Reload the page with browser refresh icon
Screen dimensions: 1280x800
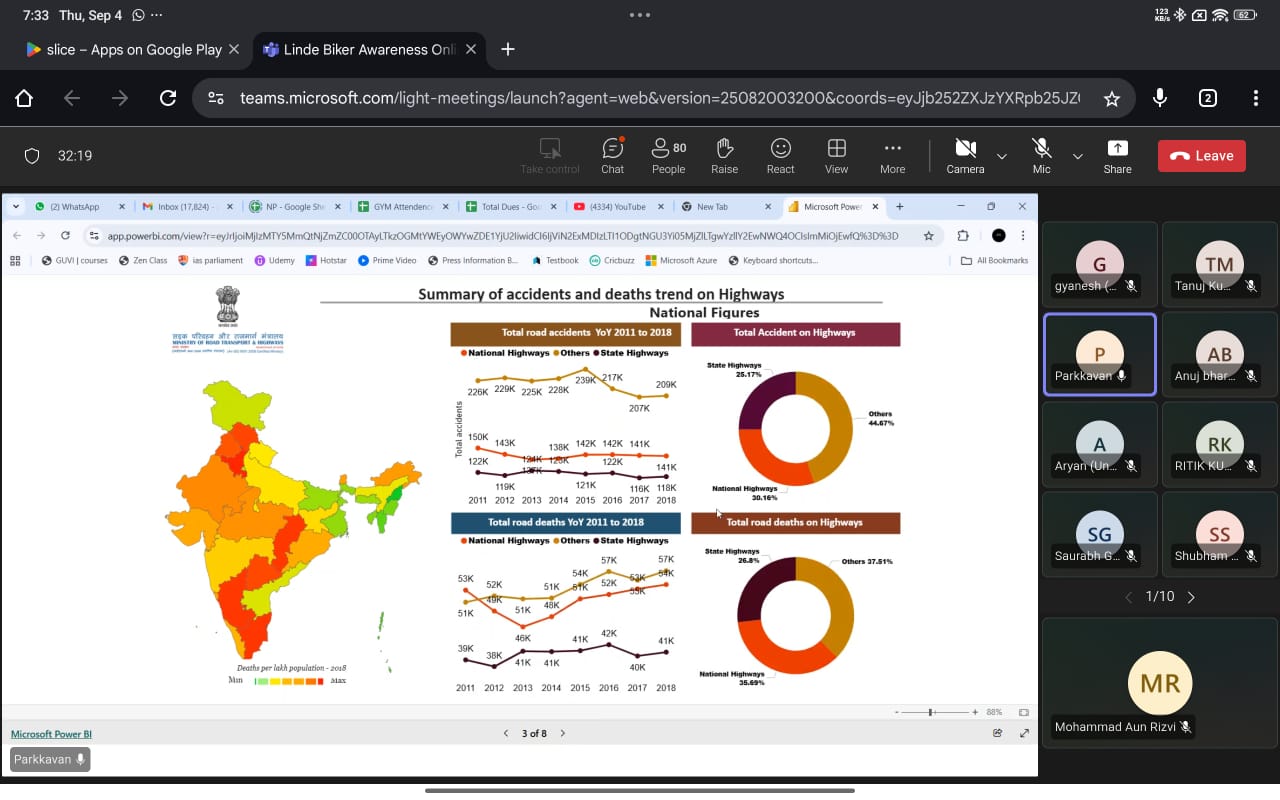pyautogui.click(x=168, y=98)
